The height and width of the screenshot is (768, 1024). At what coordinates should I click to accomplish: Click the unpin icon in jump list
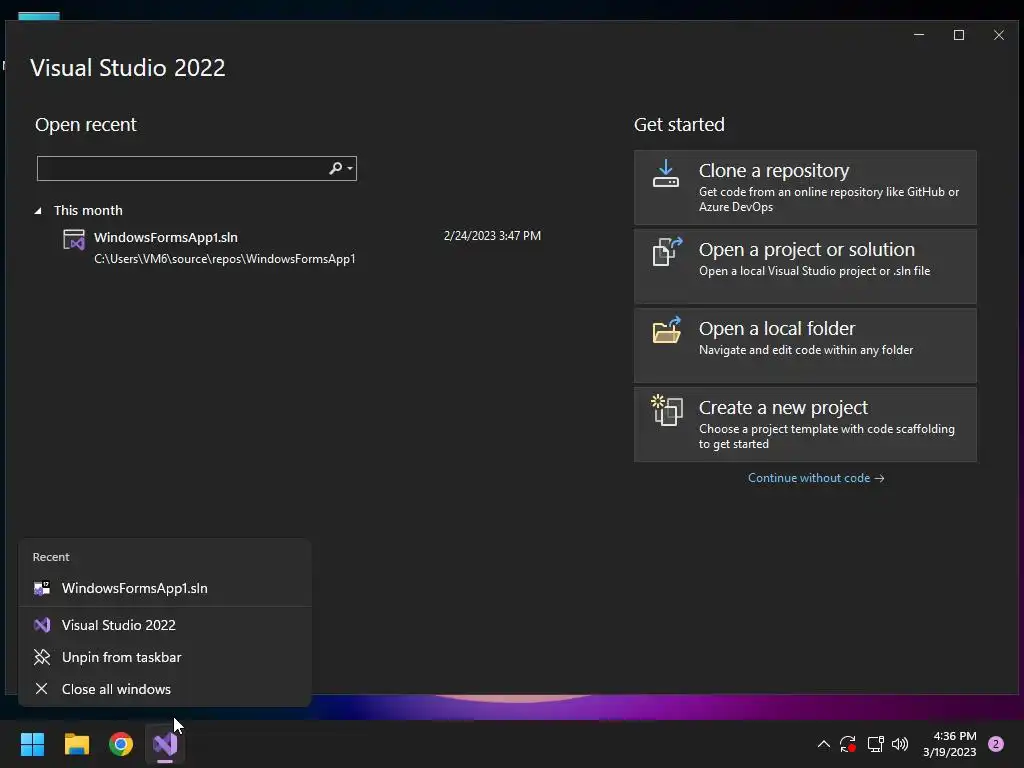coord(42,657)
